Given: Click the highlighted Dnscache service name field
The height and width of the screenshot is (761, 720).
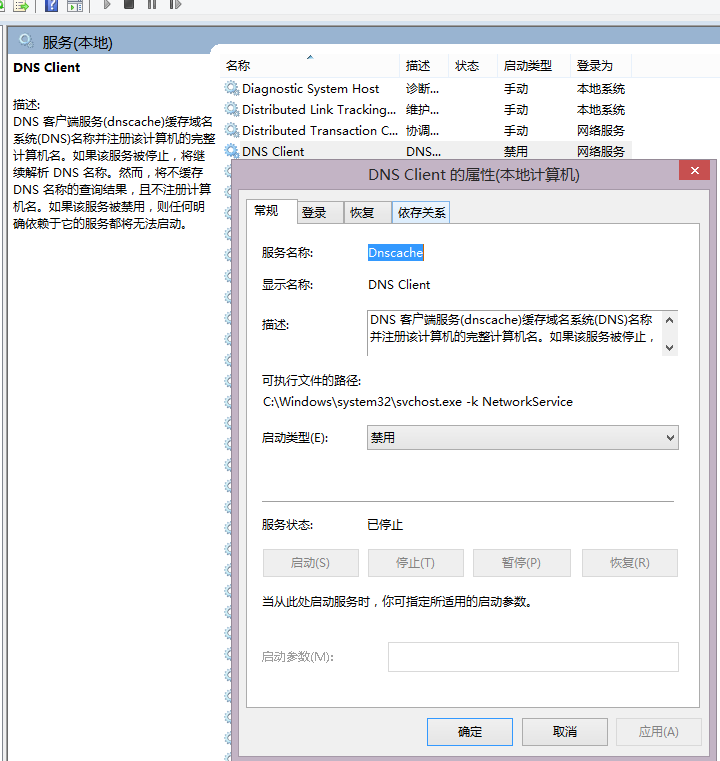Looking at the screenshot, I should (395, 252).
